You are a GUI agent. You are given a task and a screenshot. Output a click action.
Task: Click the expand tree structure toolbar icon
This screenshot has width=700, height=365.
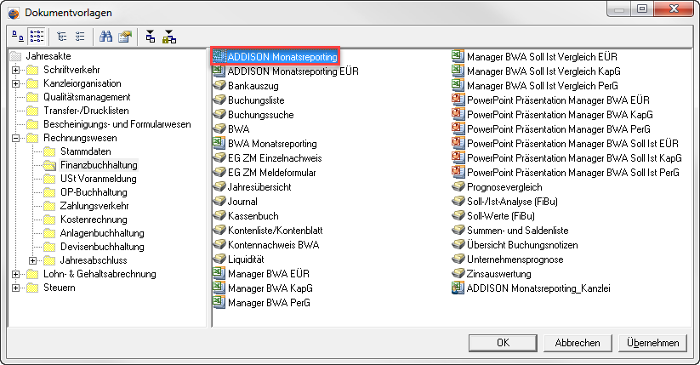click(62, 37)
